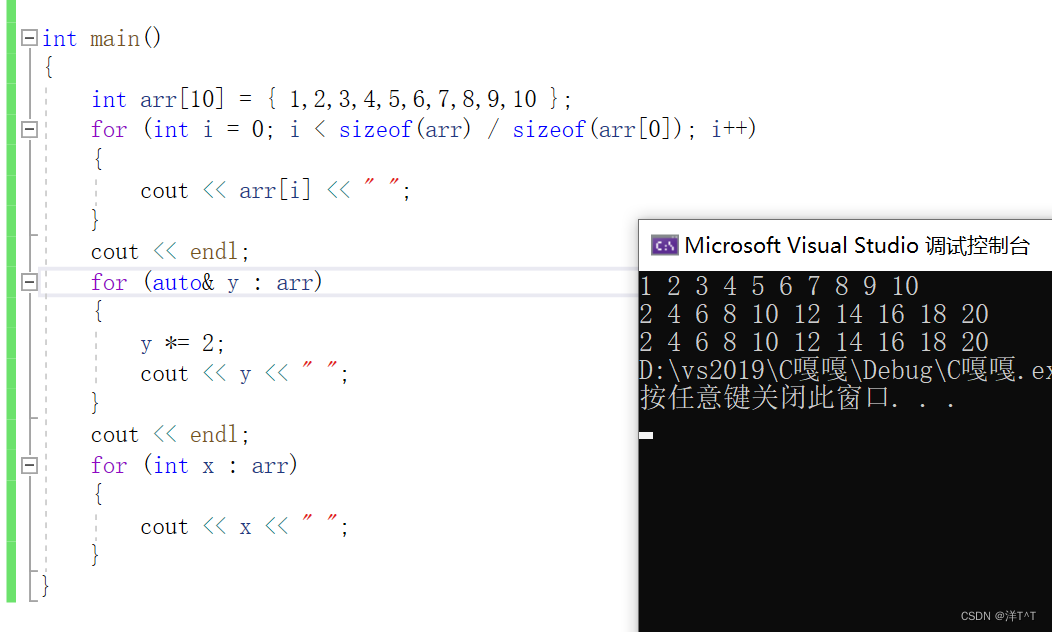Click the array declaration line int arr[10]
This screenshot has width=1052, height=632.
point(331,99)
